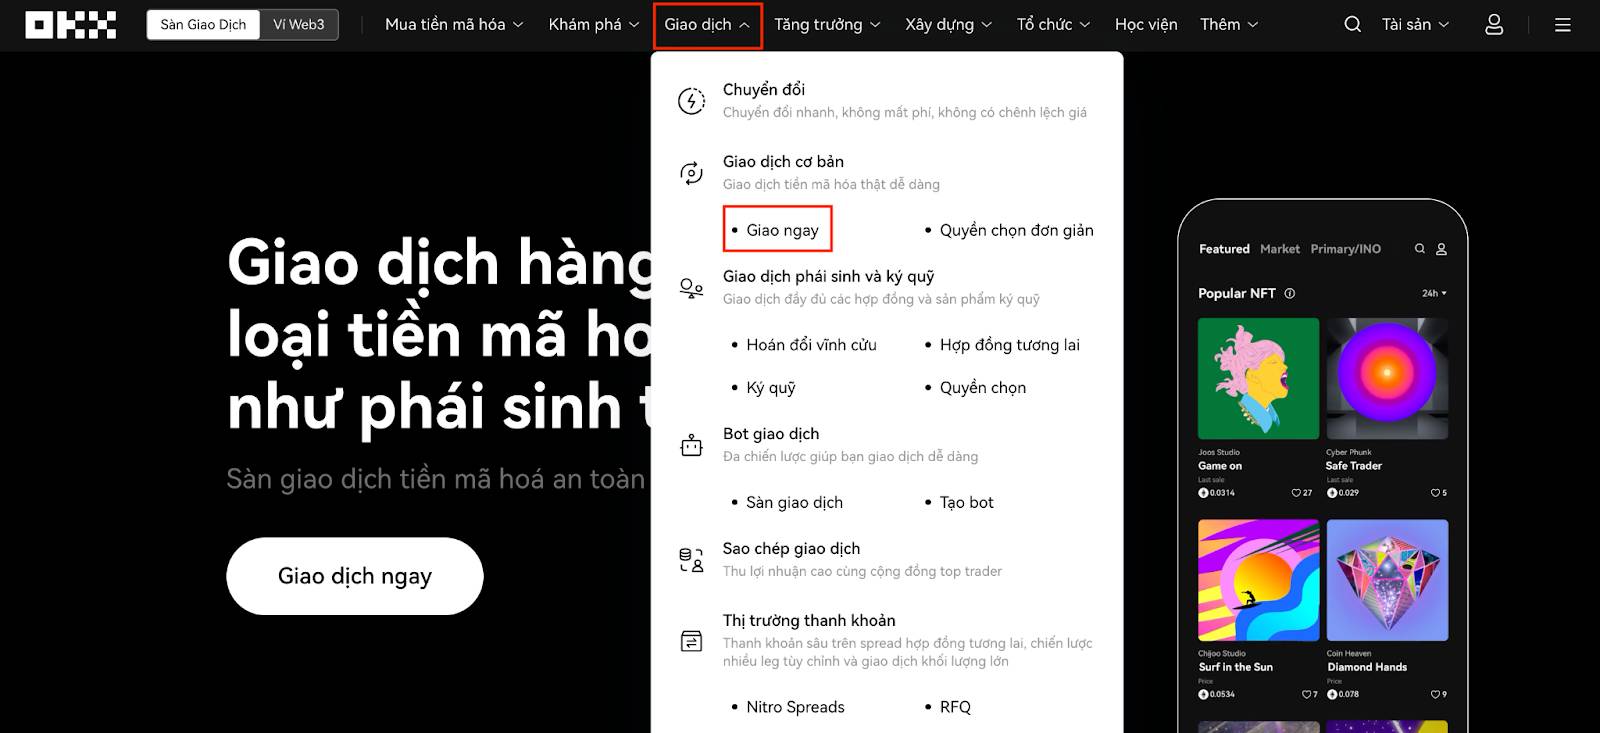Click the Giao dịch cơ bản heading
This screenshot has height=733, width=1600.
click(783, 162)
